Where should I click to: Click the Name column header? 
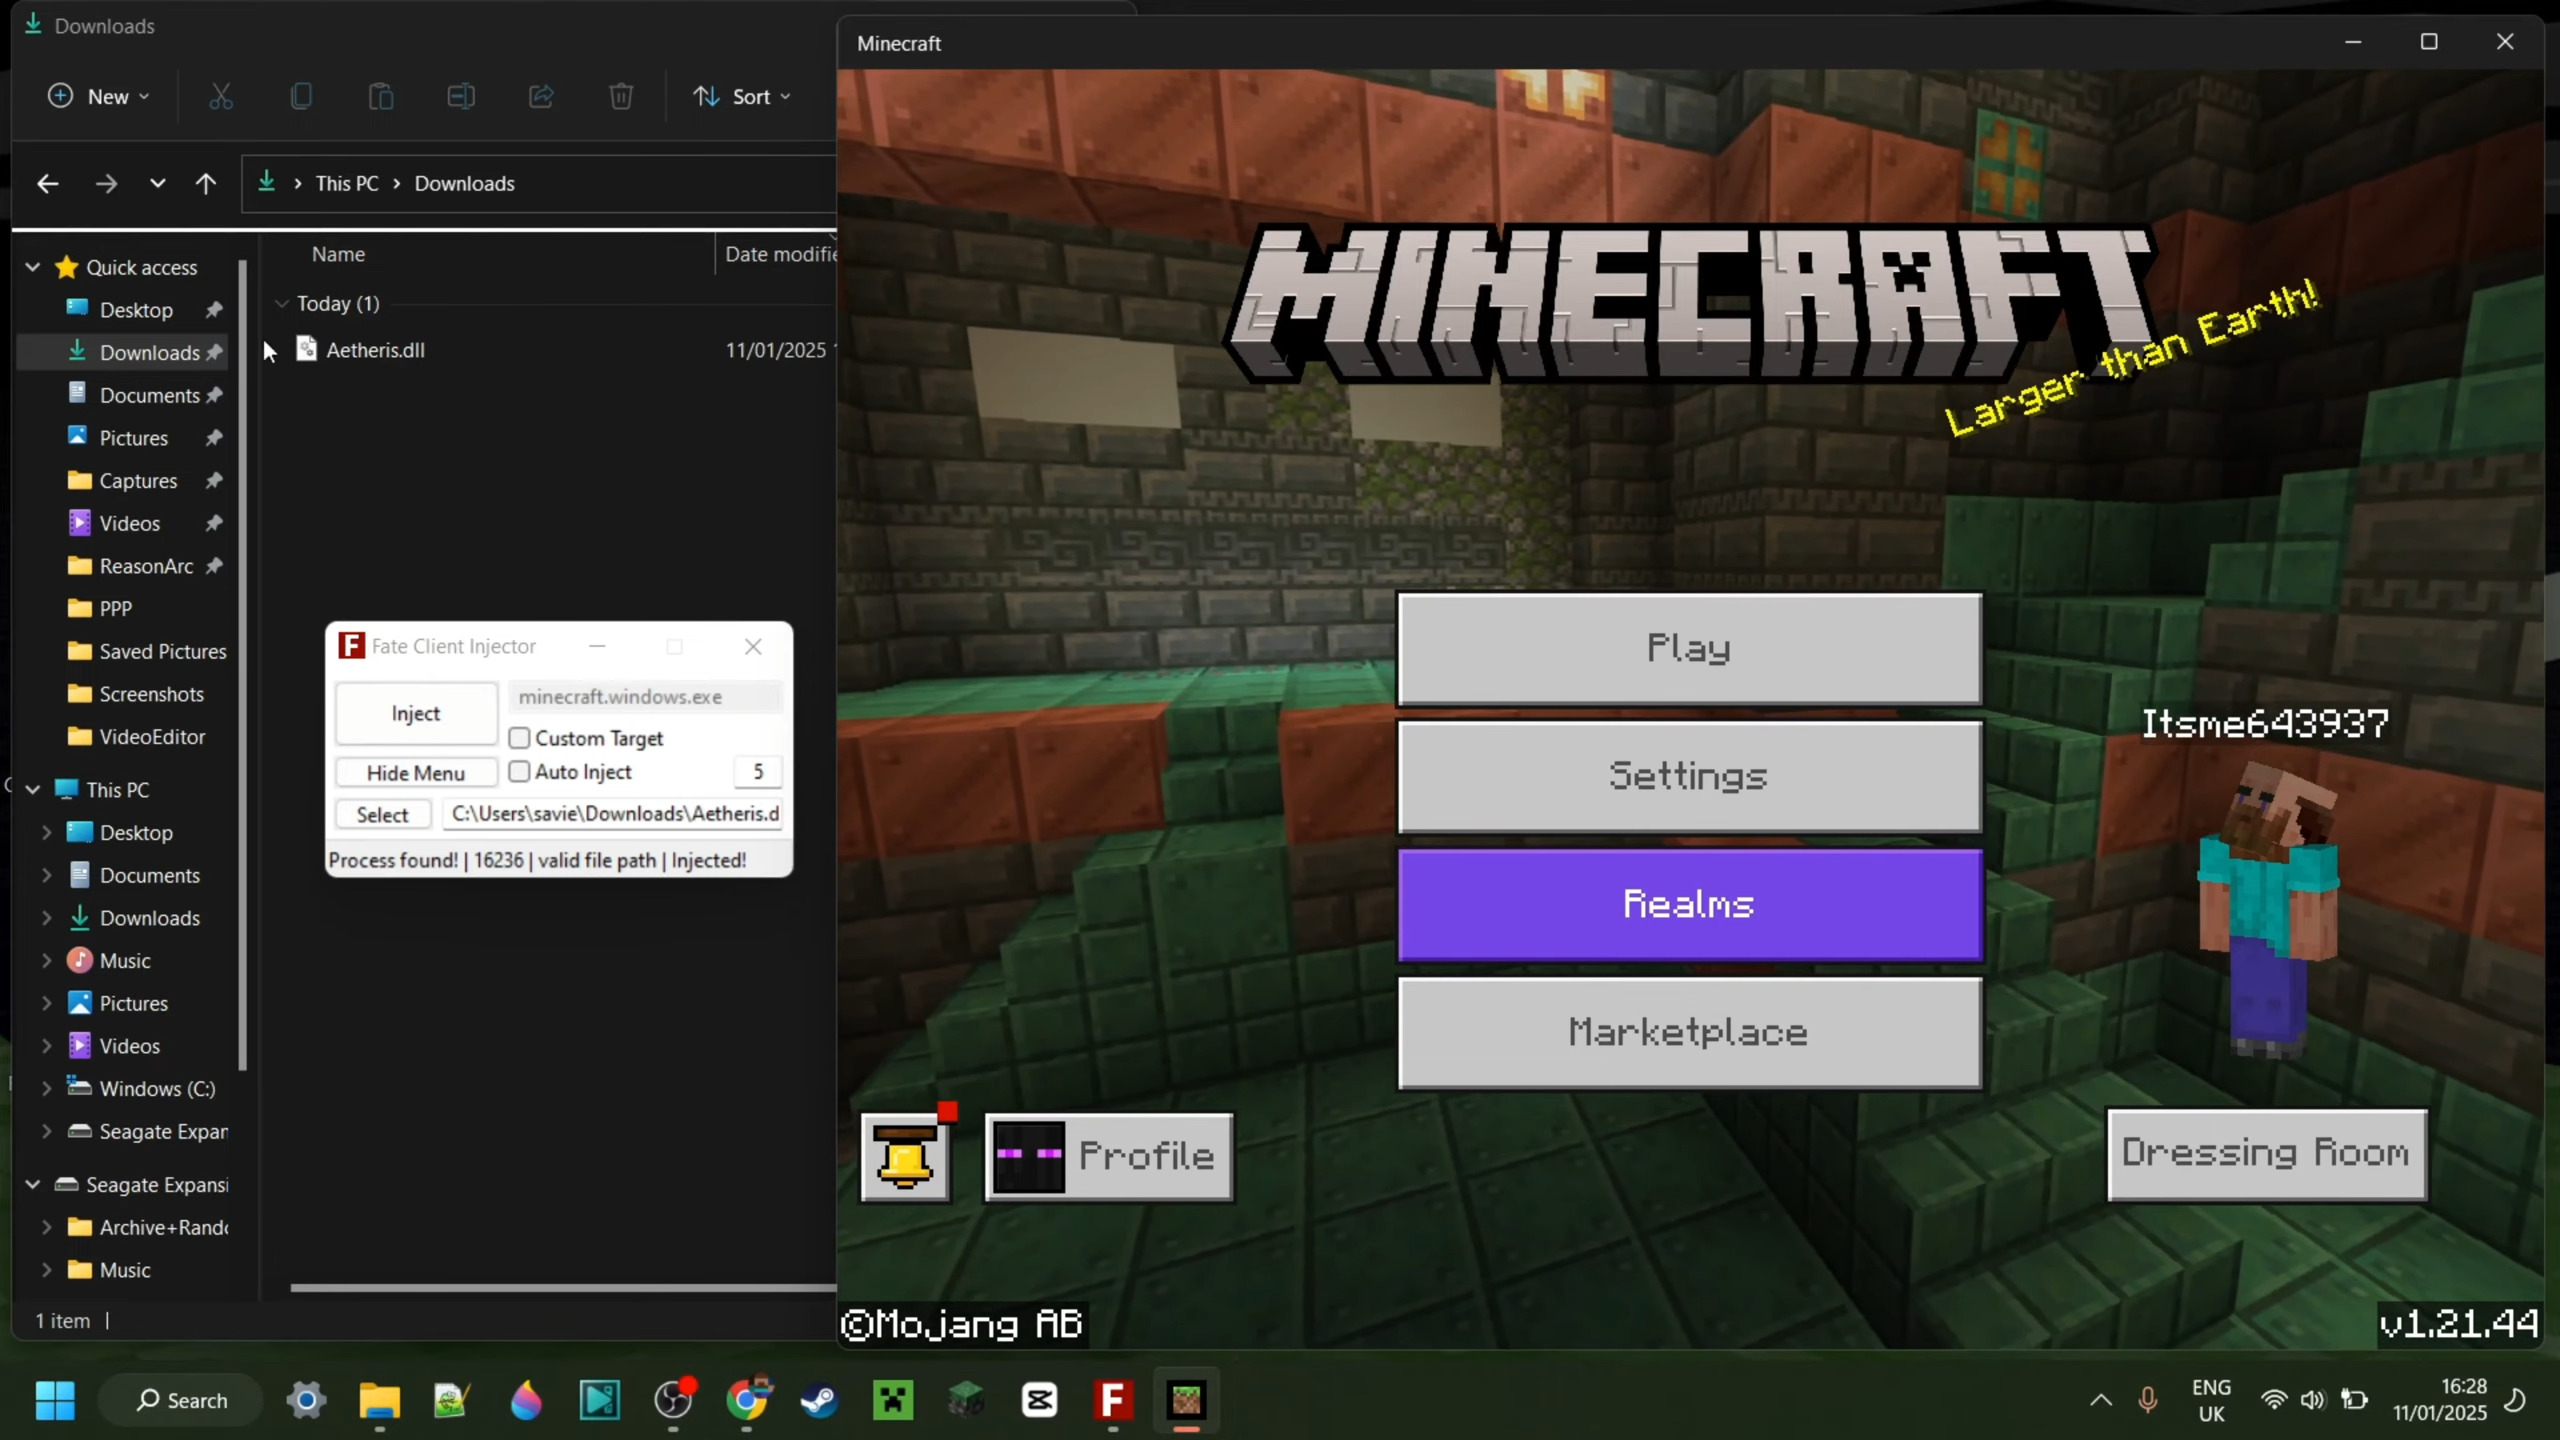click(x=338, y=254)
